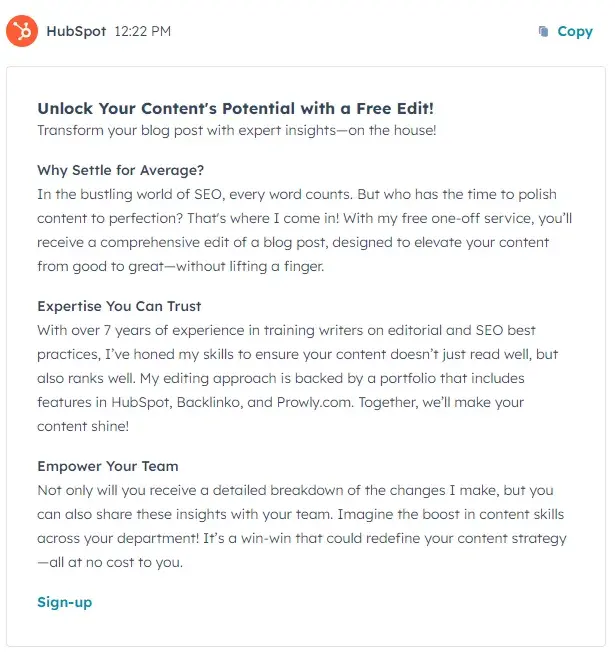Screen dimensions: 615x665
Task: Open the Sign-up link
Action: tap(64, 602)
